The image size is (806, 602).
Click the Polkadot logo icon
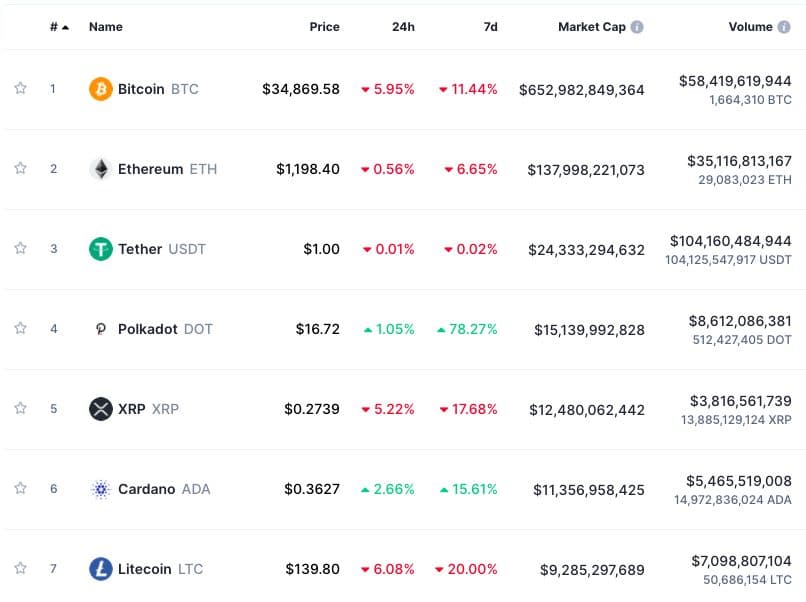[x=101, y=329]
